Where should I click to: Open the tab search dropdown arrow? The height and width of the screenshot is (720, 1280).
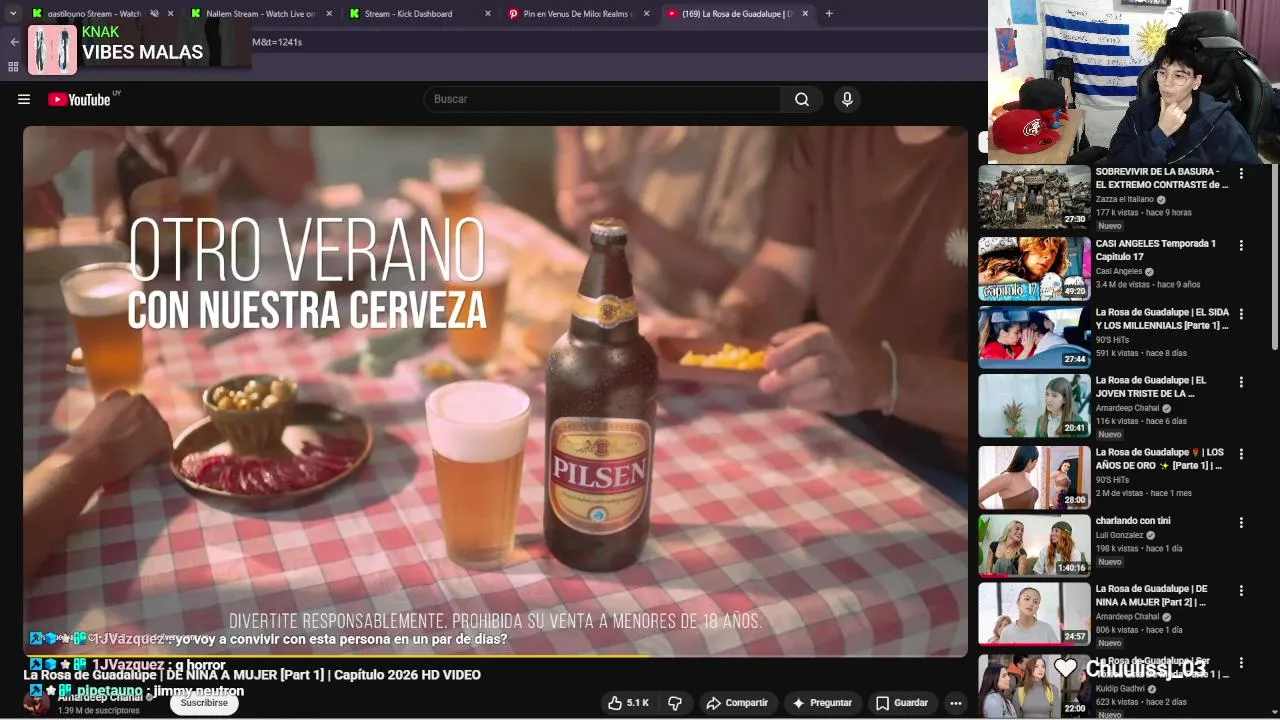click(13, 14)
